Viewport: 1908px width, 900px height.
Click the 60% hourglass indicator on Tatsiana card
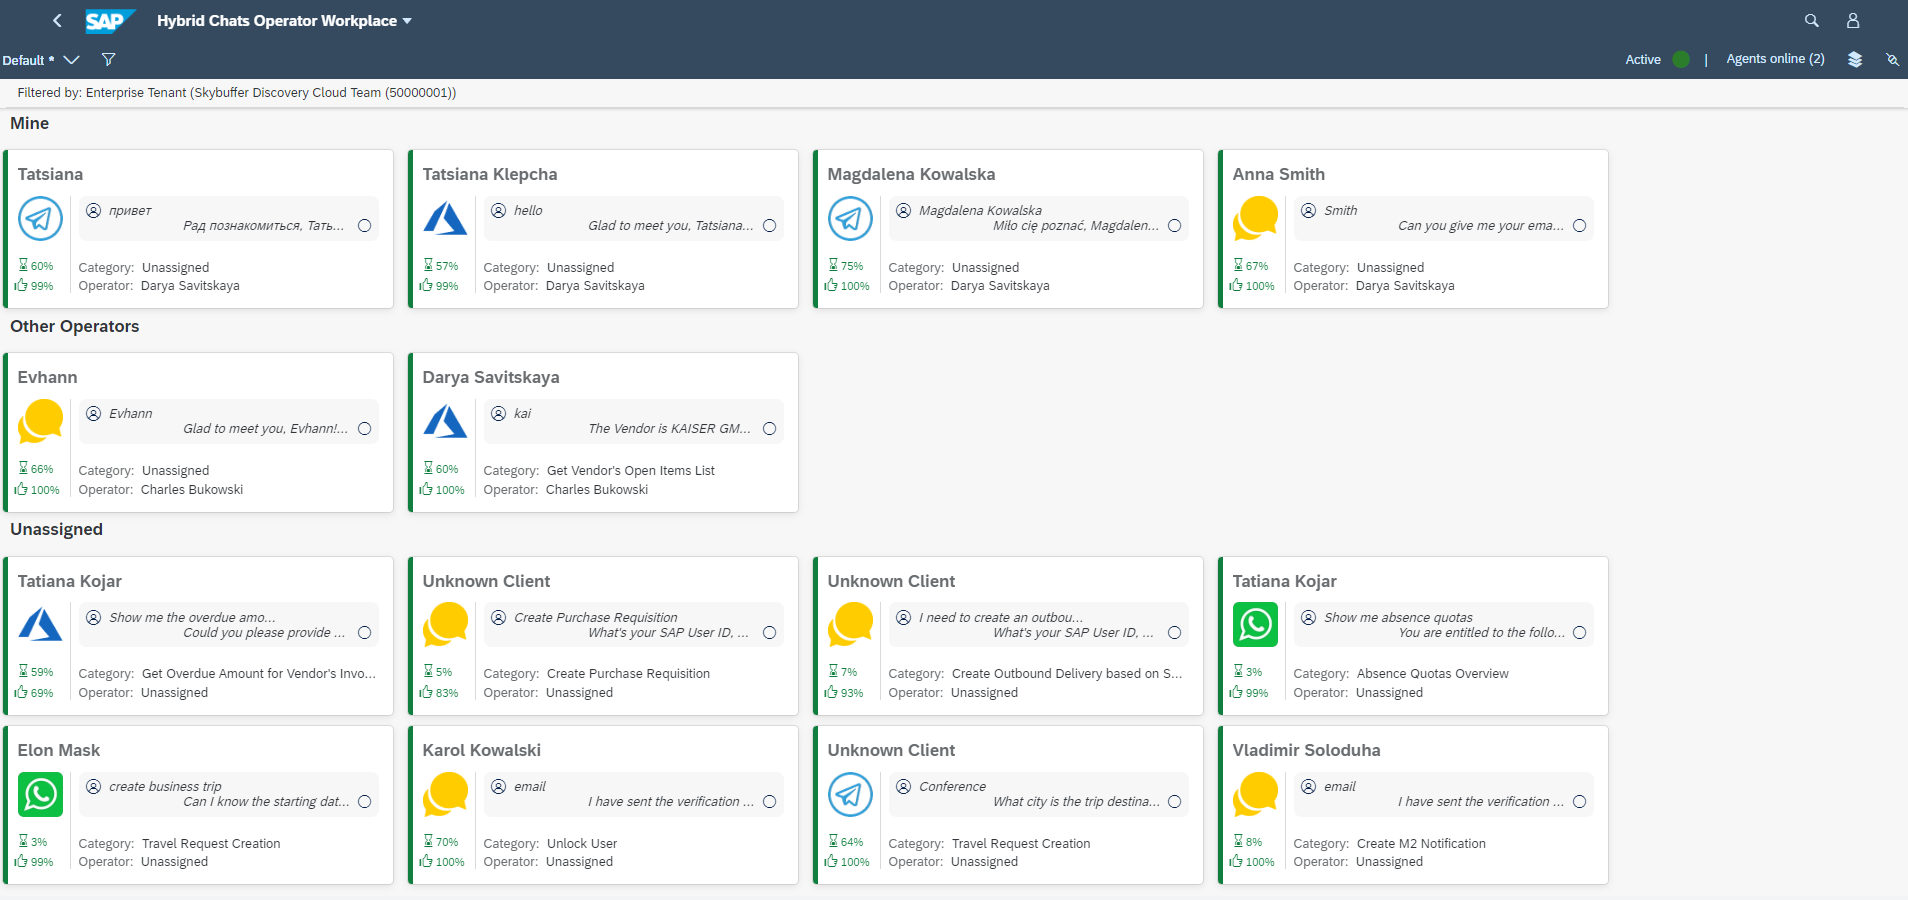click(36, 266)
